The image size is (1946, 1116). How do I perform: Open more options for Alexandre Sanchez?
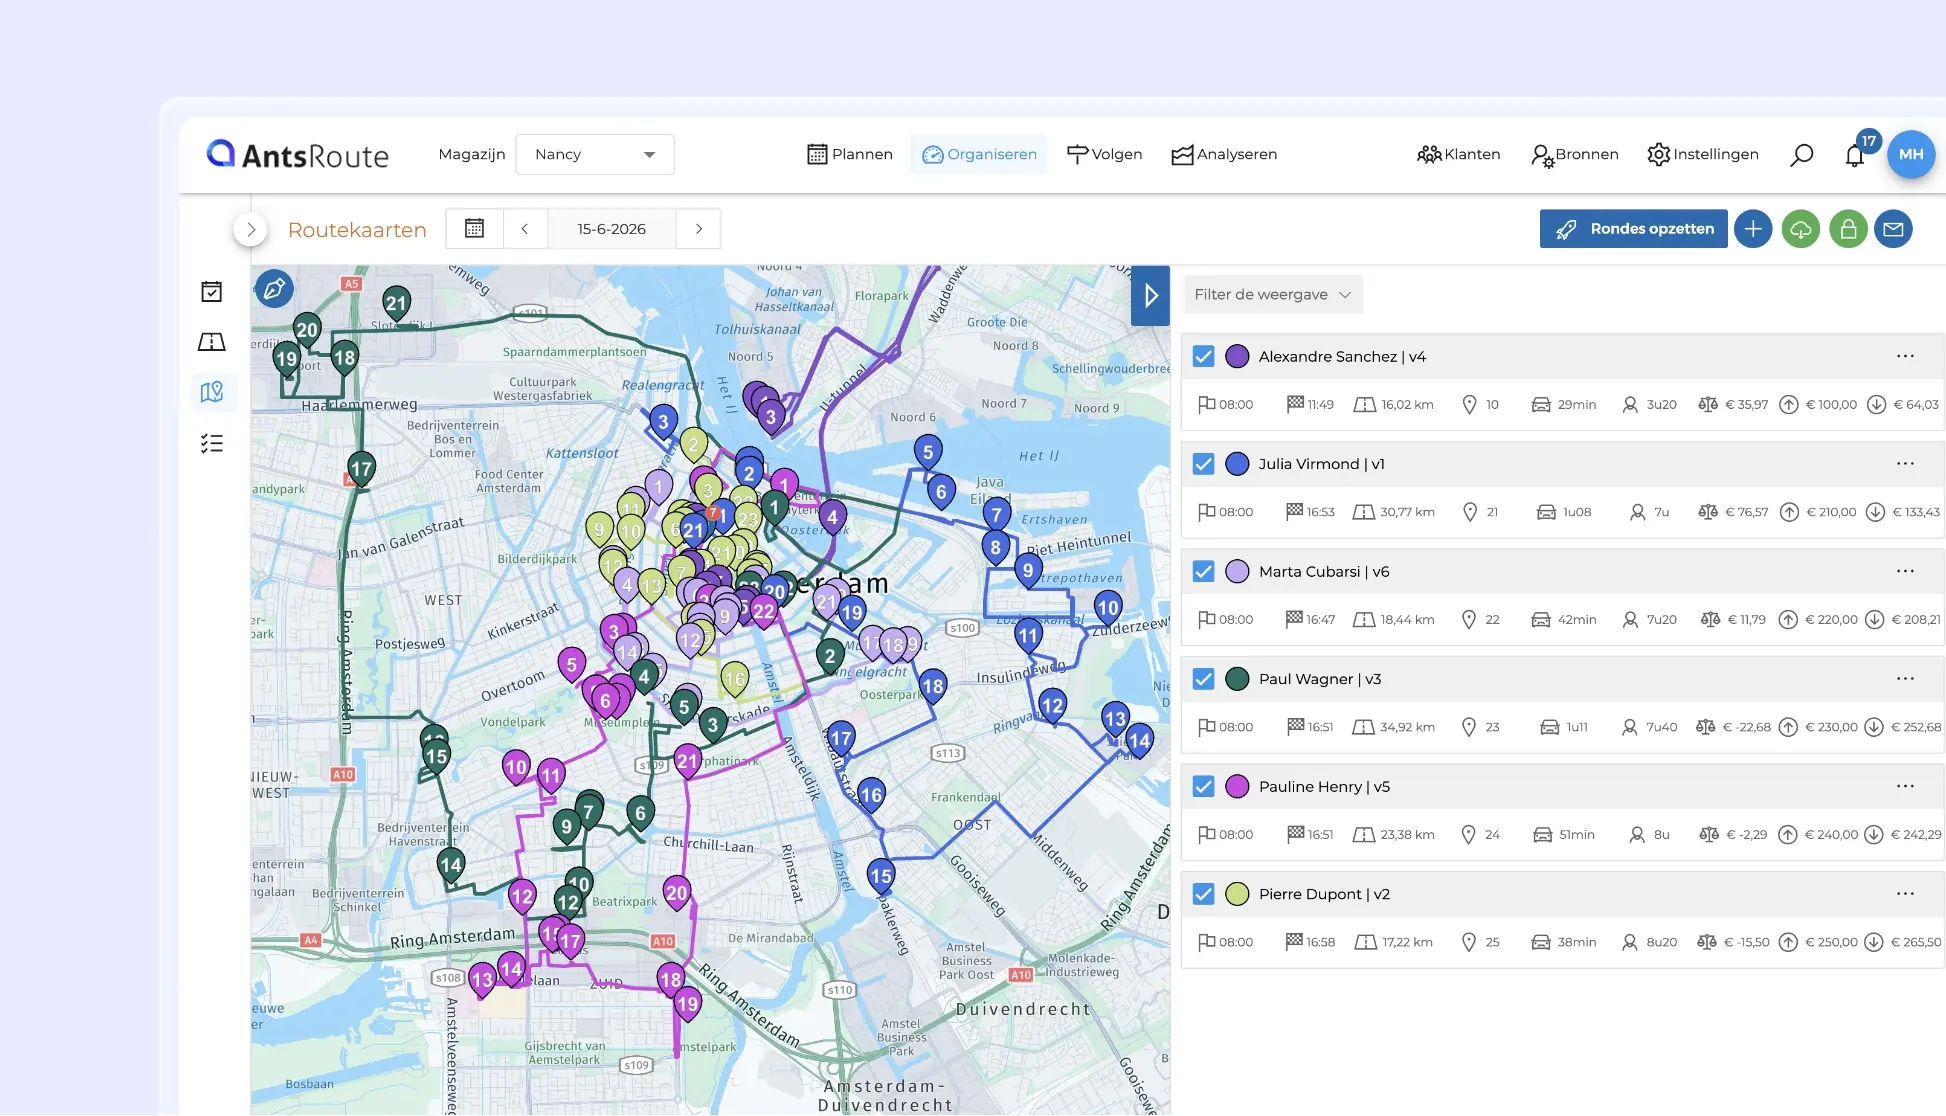coord(1905,356)
